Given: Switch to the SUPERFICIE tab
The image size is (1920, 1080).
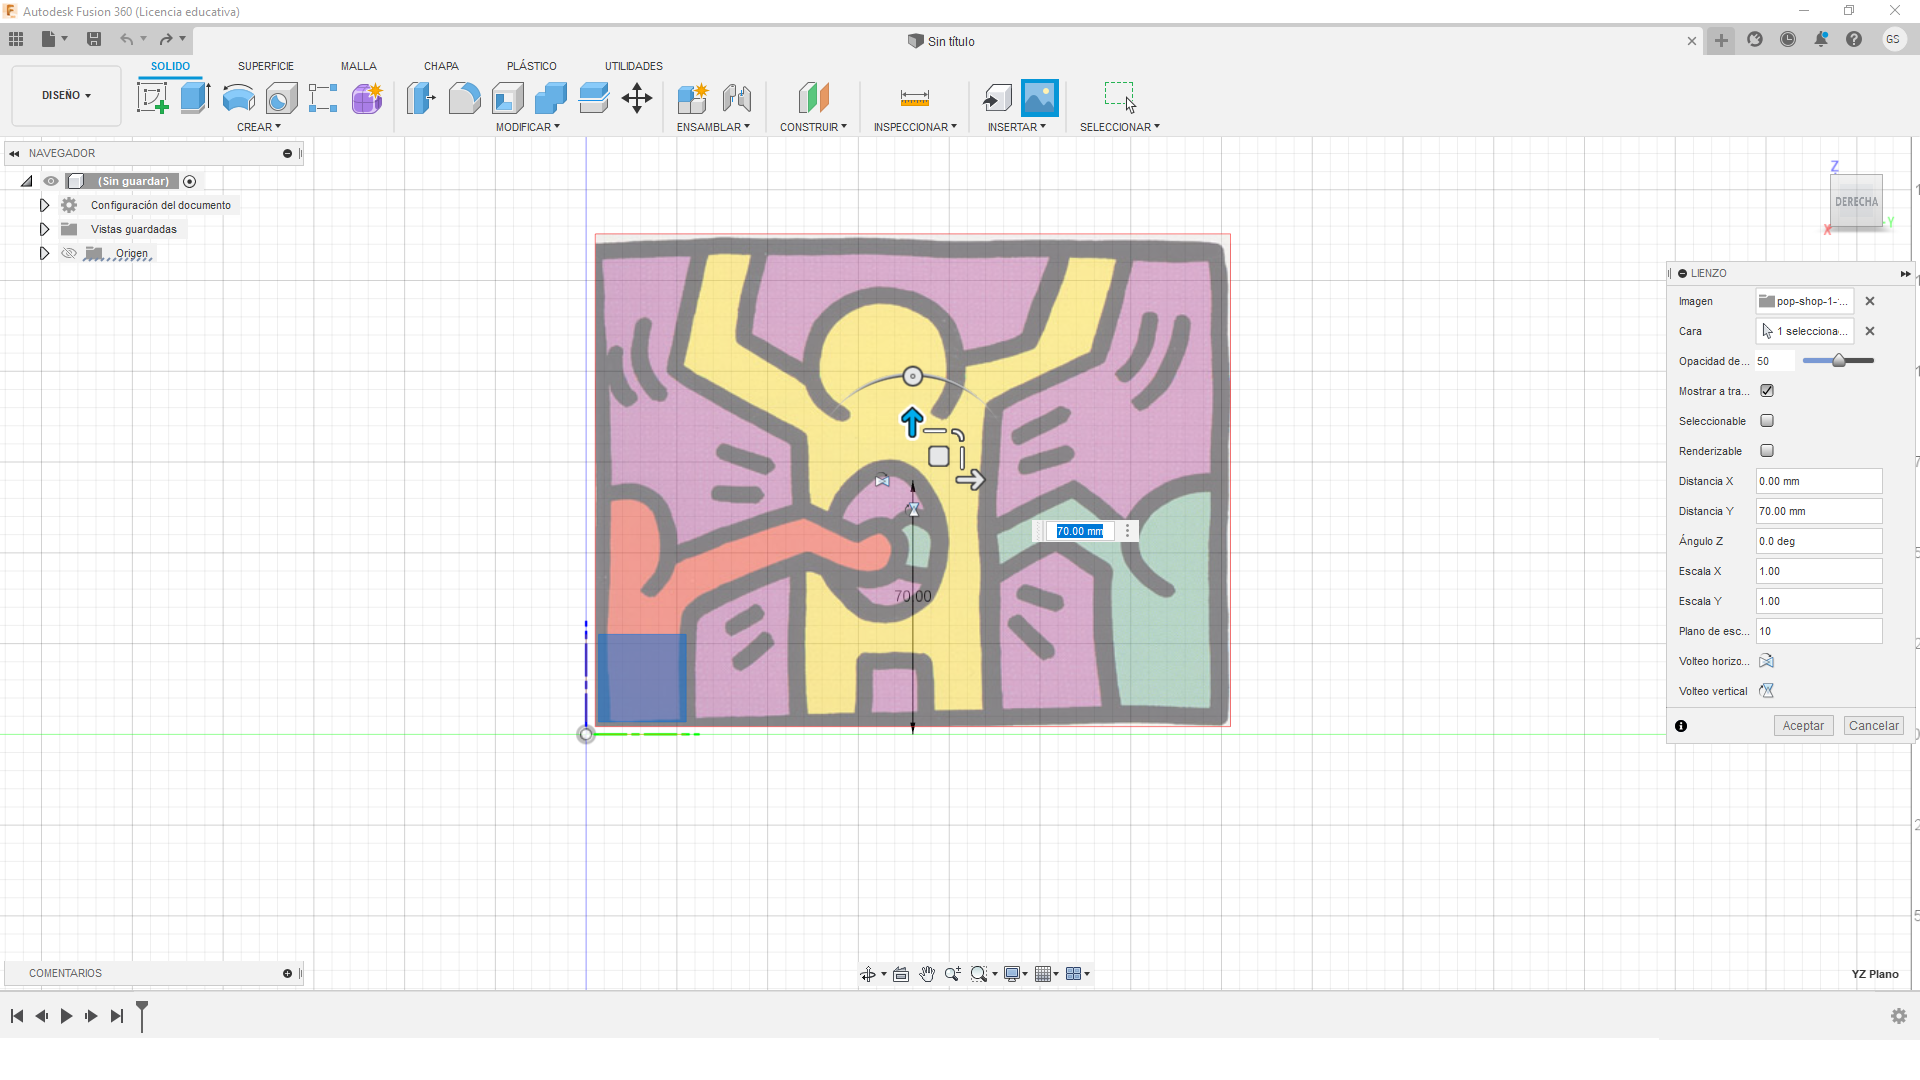Looking at the screenshot, I should tap(265, 66).
